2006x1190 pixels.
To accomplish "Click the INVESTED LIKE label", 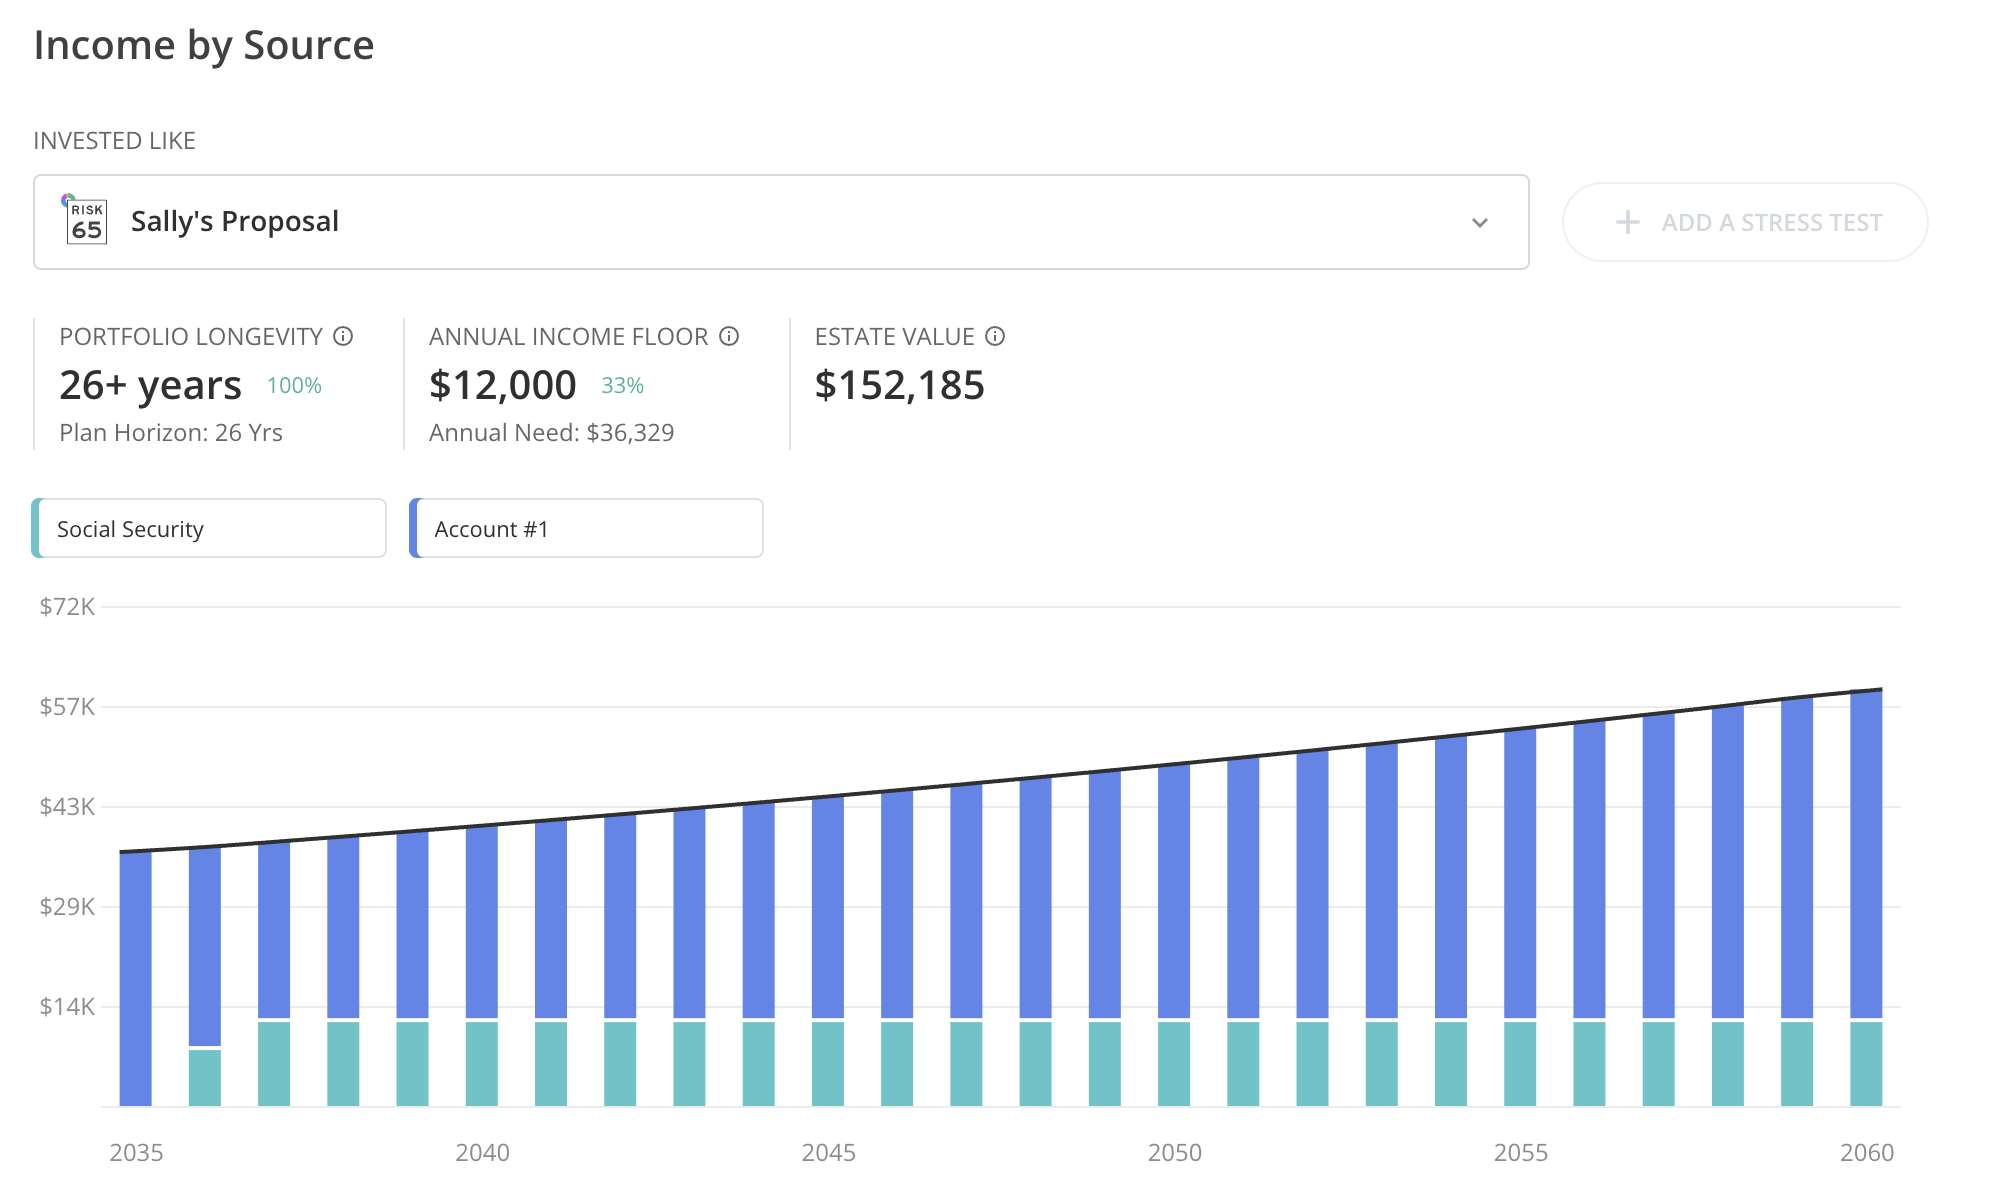I will 115,141.
